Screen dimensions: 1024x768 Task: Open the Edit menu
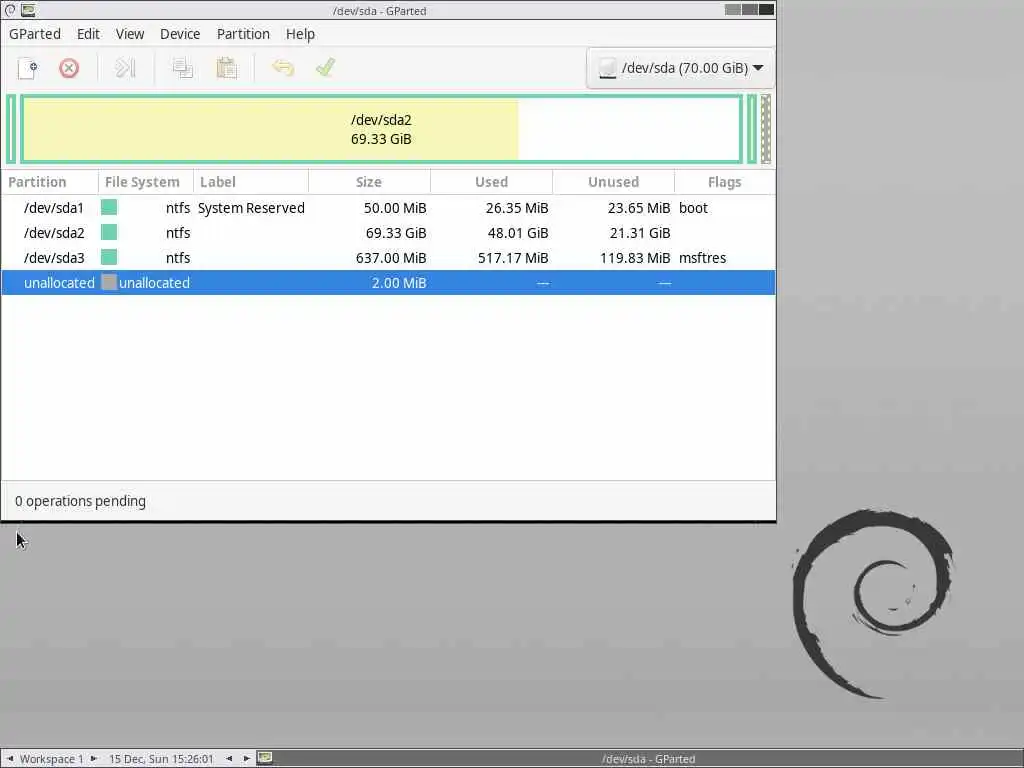88,34
